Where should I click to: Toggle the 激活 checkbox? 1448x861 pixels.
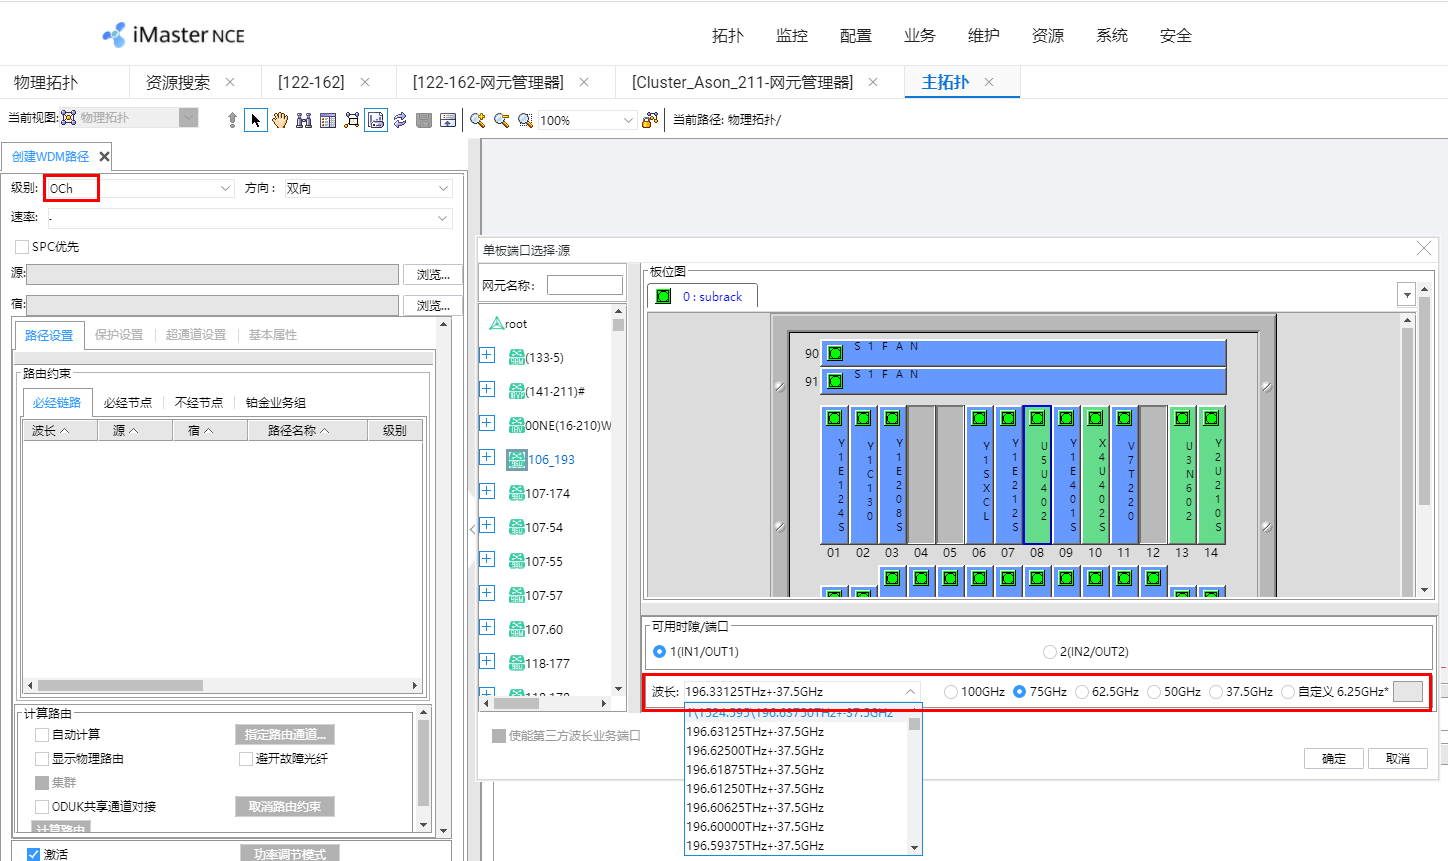click(33, 854)
